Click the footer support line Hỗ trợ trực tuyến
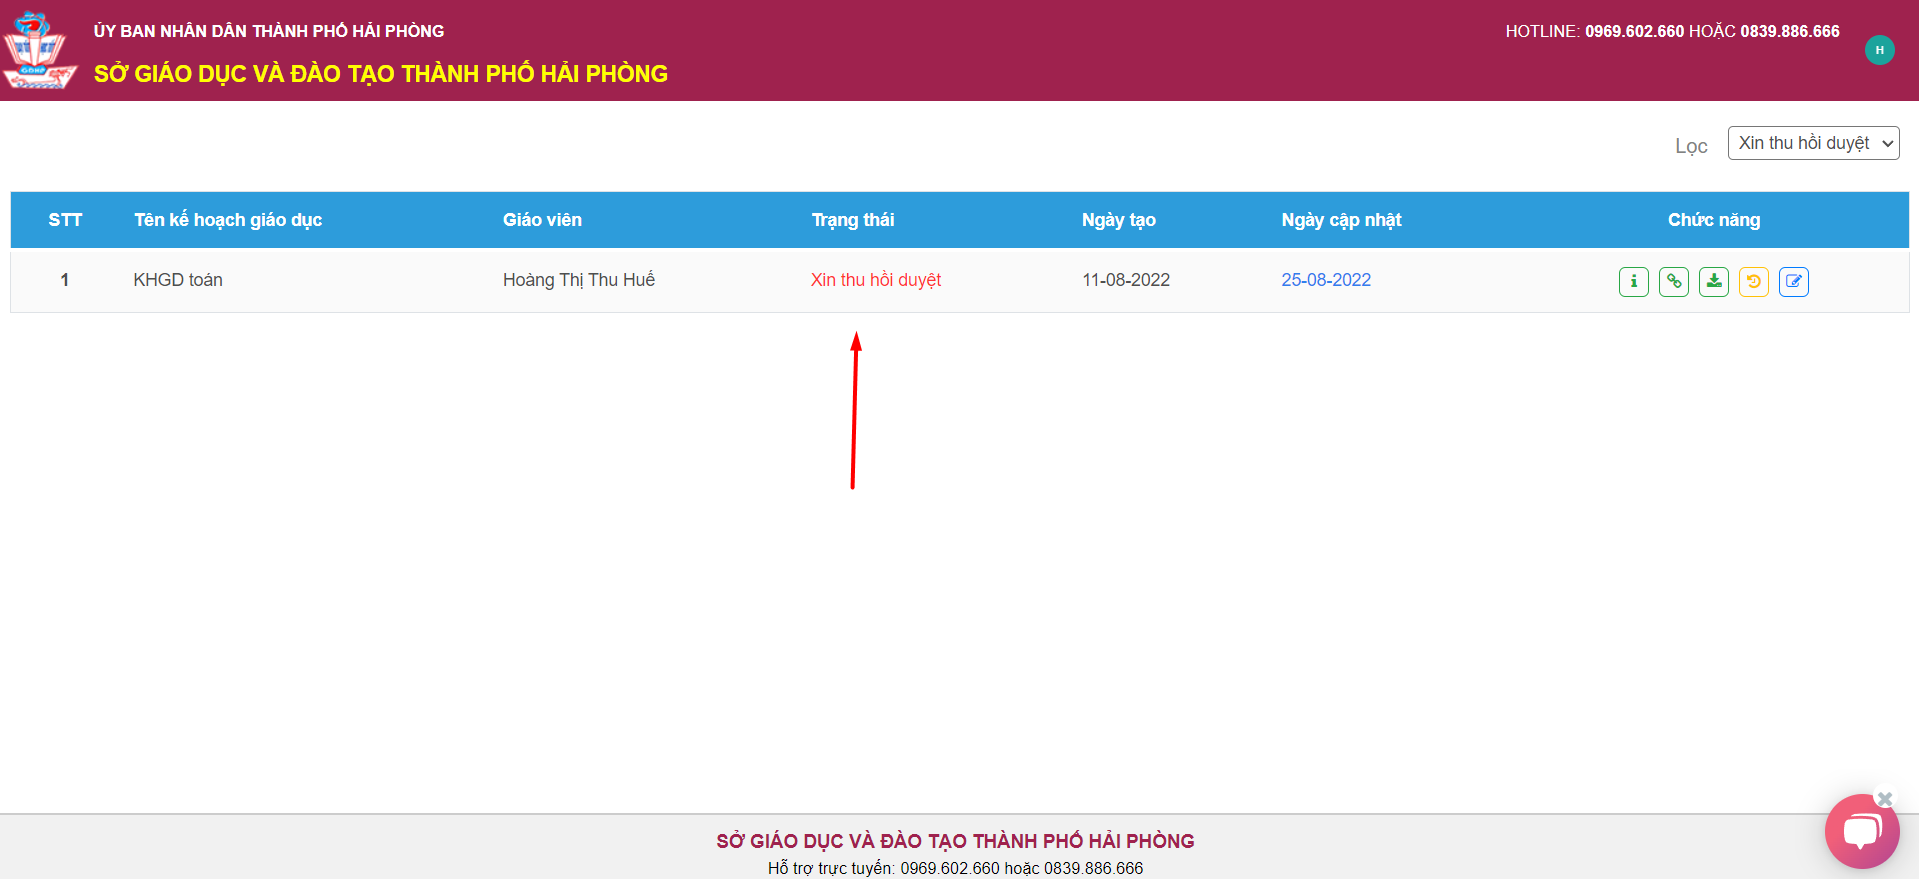The height and width of the screenshot is (879, 1919). coord(955,868)
